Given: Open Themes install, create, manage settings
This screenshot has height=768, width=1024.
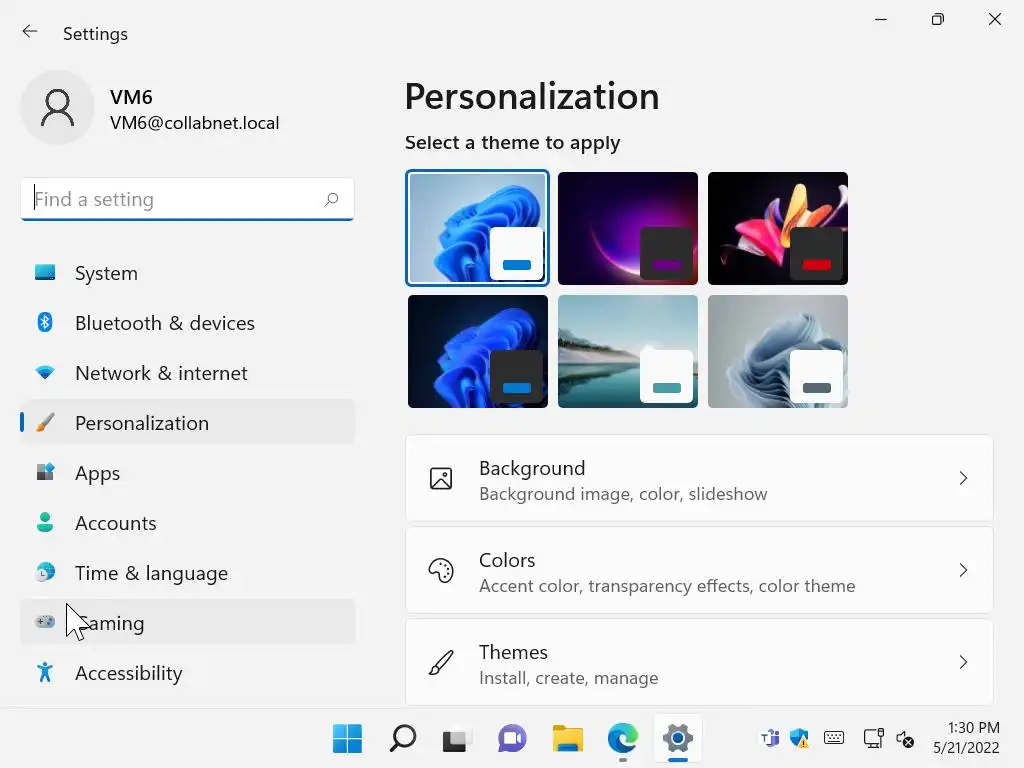Looking at the screenshot, I should (x=699, y=662).
